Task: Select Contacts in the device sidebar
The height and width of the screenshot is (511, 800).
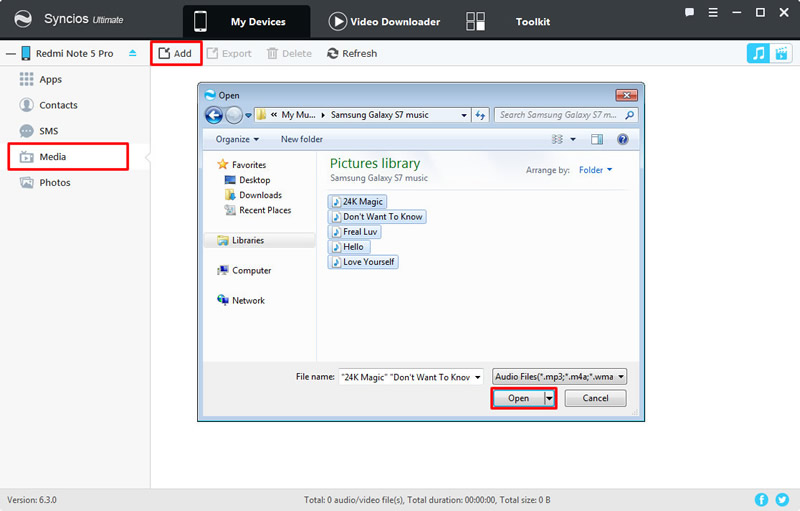Action: (48, 105)
